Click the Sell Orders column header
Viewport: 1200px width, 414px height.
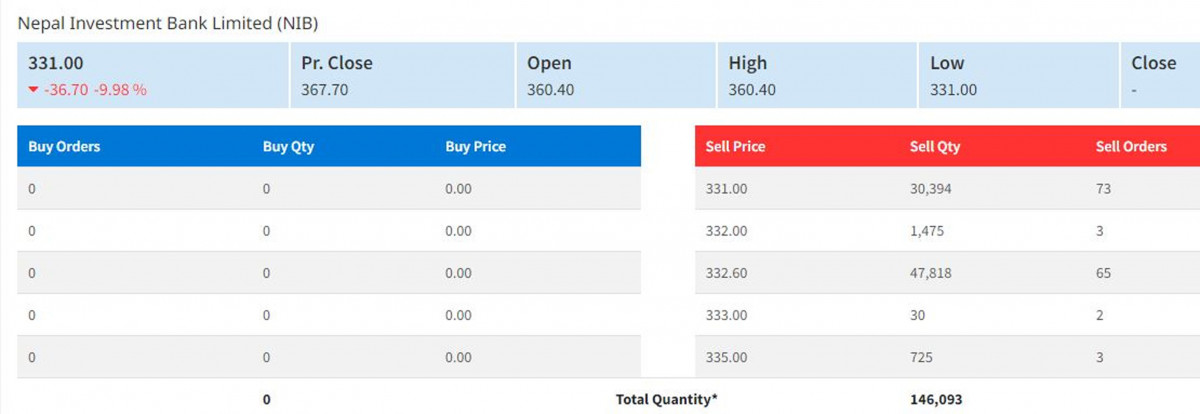(1131, 146)
